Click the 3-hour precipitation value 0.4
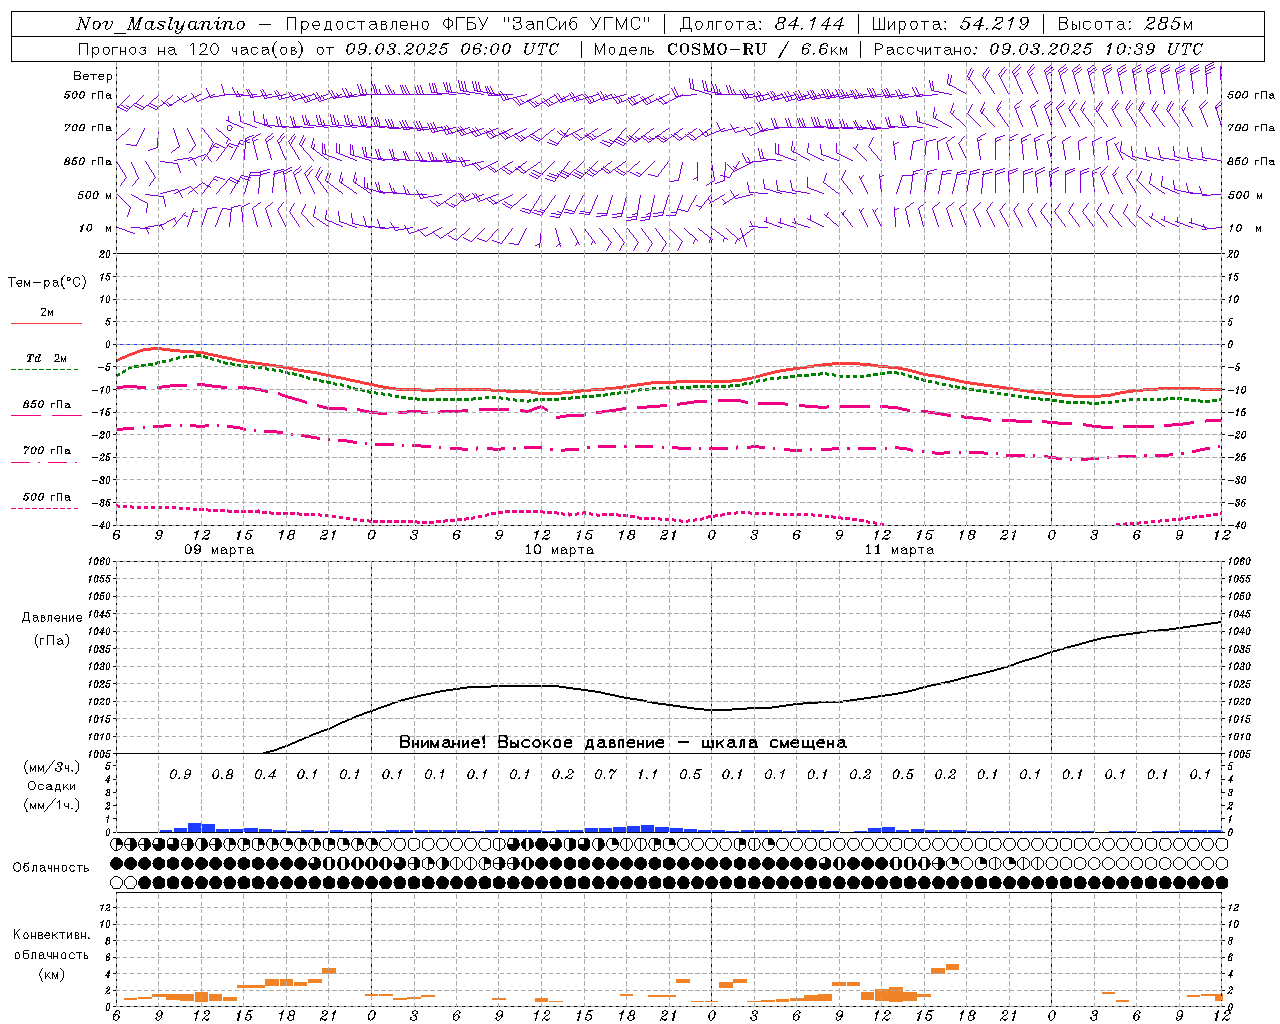Viewport: 1280px width, 1024px height. [x=265, y=775]
